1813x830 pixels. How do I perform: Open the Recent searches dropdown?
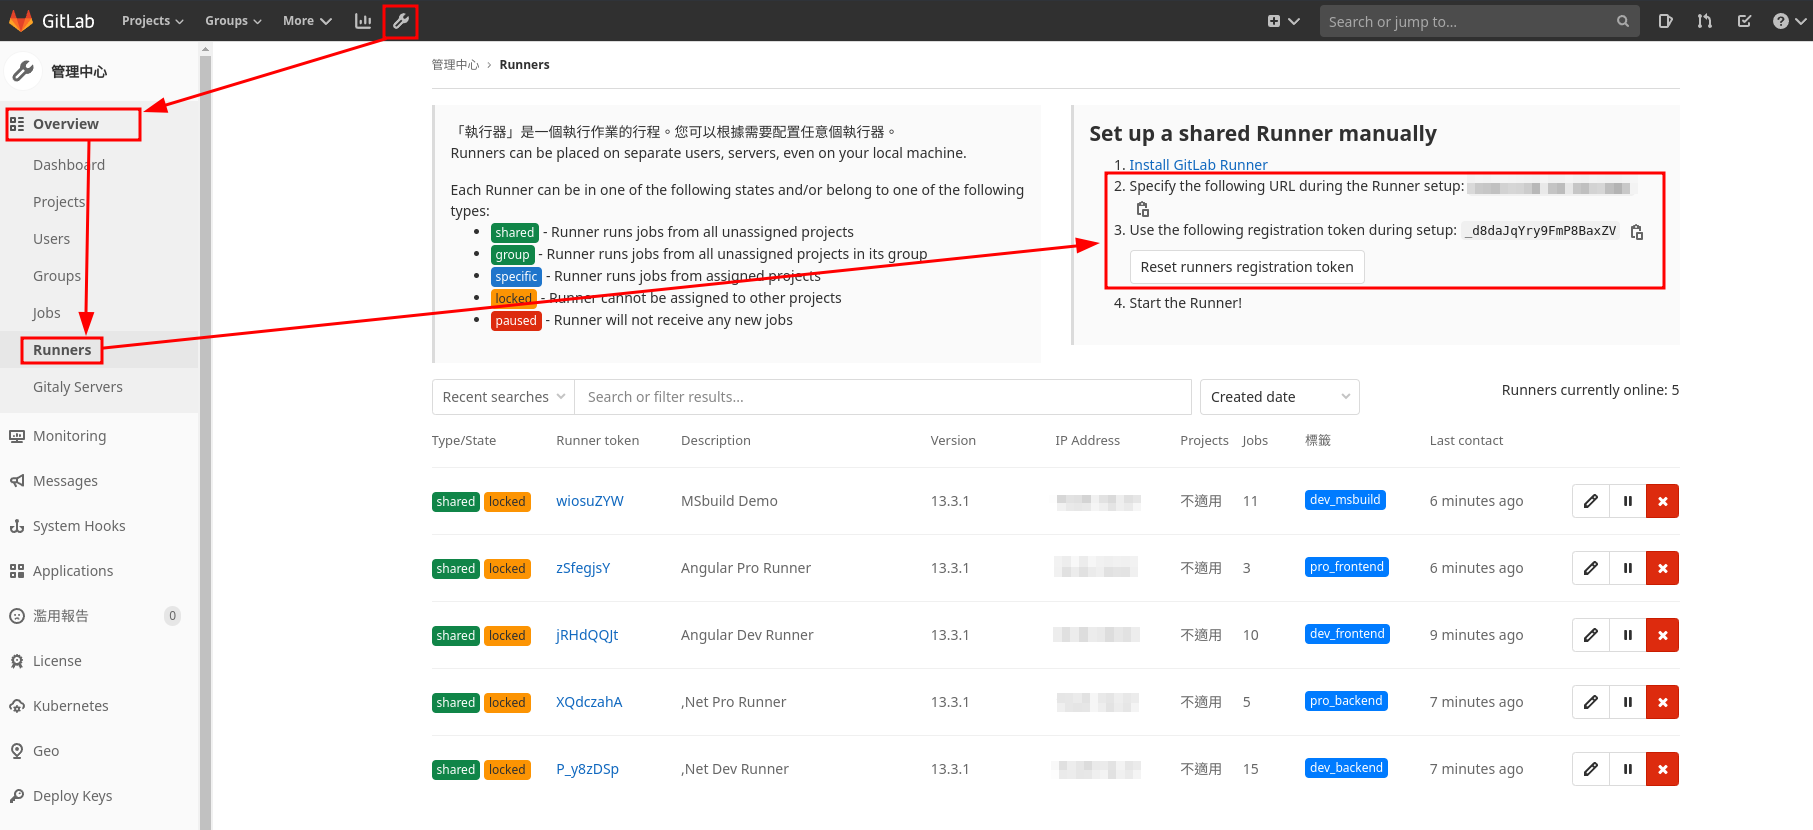pos(503,397)
